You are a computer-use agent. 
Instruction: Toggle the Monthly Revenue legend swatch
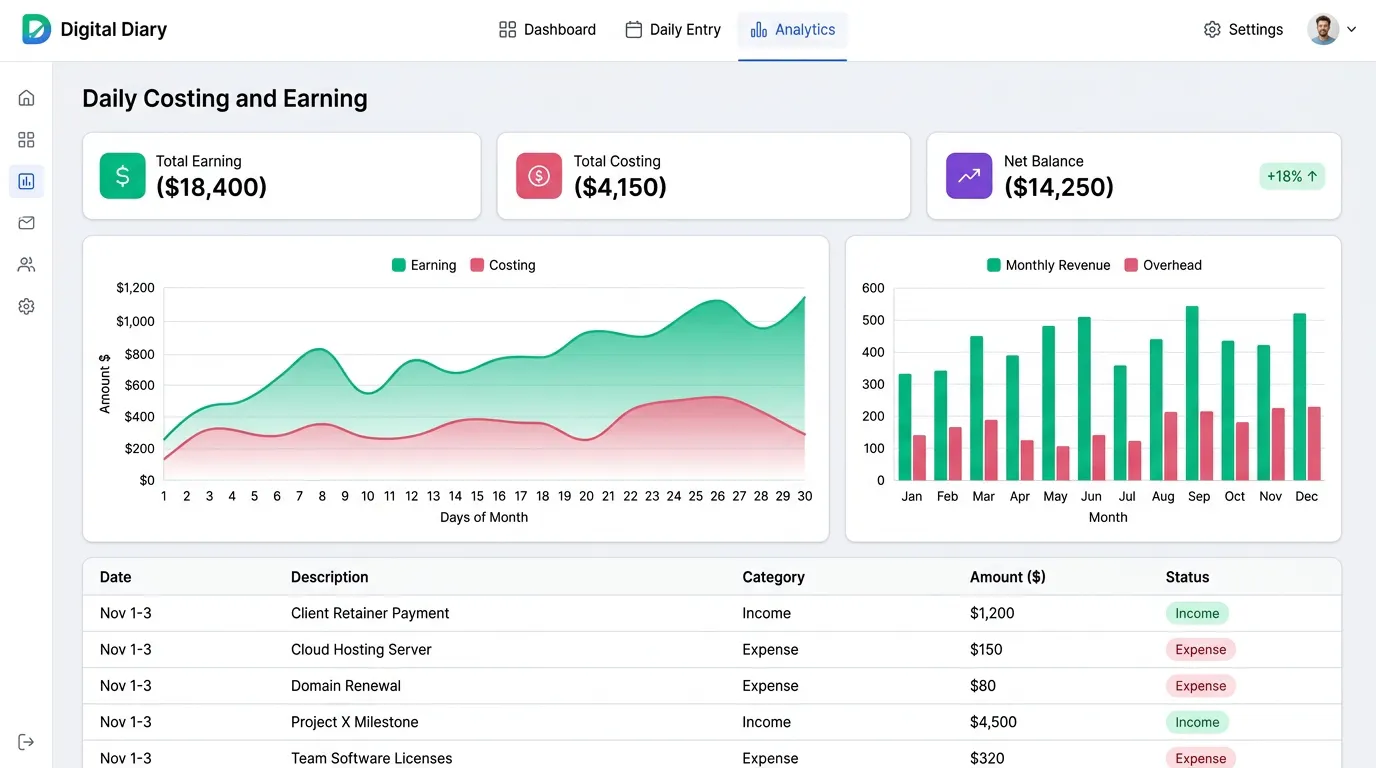[994, 265]
